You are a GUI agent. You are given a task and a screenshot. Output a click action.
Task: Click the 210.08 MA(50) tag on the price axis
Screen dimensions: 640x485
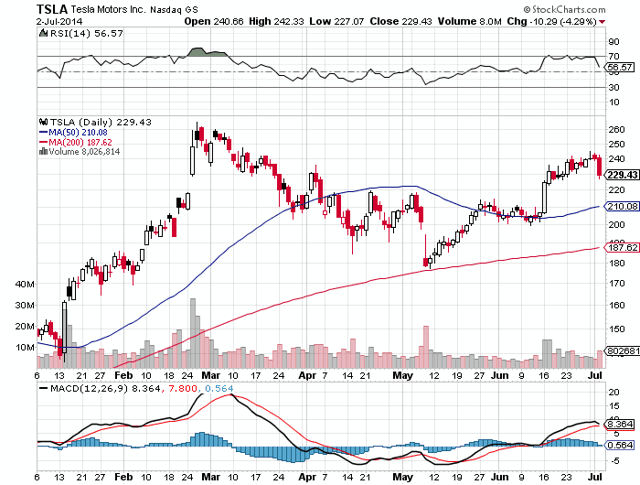point(622,207)
